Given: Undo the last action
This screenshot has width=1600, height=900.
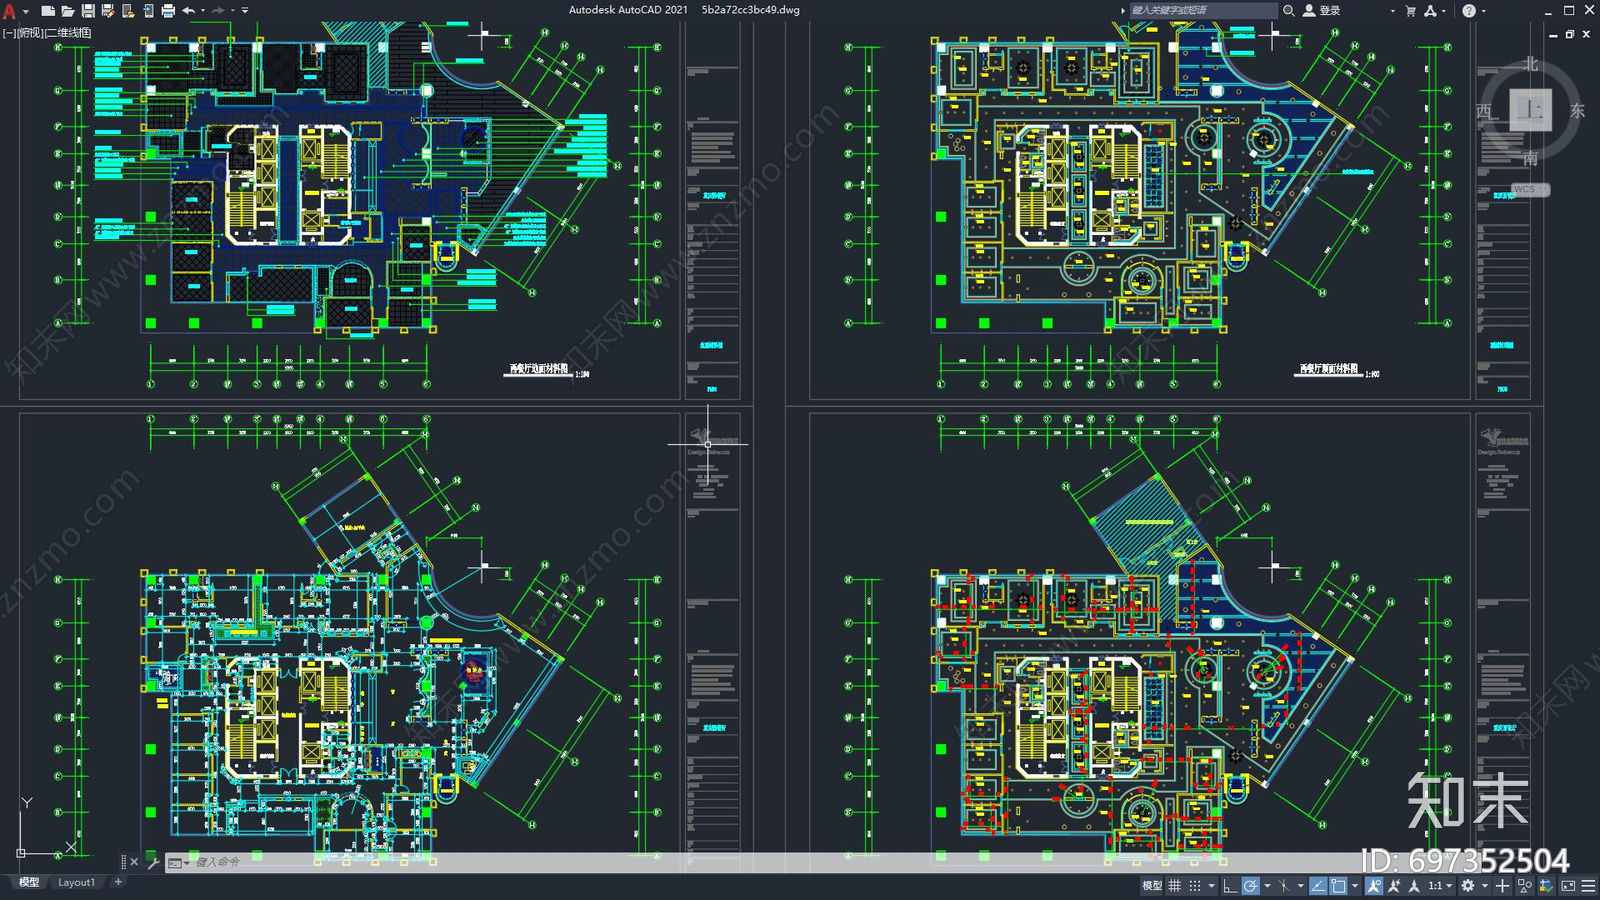Looking at the screenshot, I should pyautogui.click(x=188, y=11).
